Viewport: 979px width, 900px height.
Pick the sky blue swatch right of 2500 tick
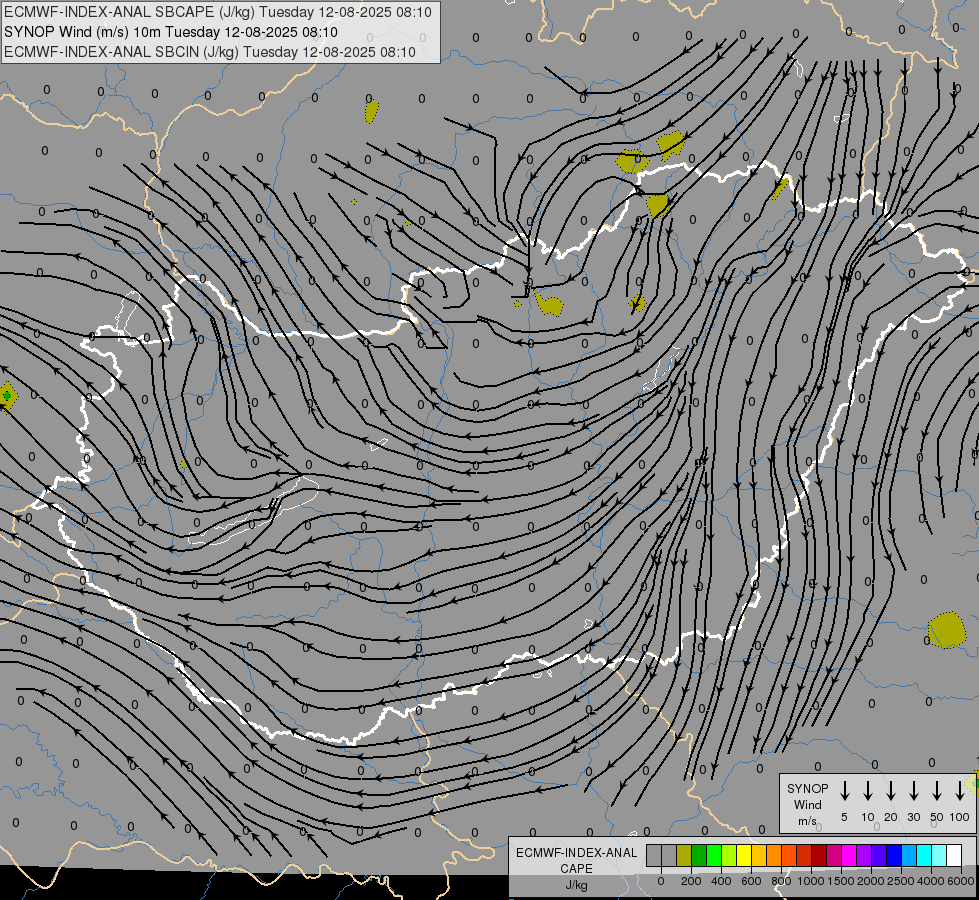click(x=909, y=855)
